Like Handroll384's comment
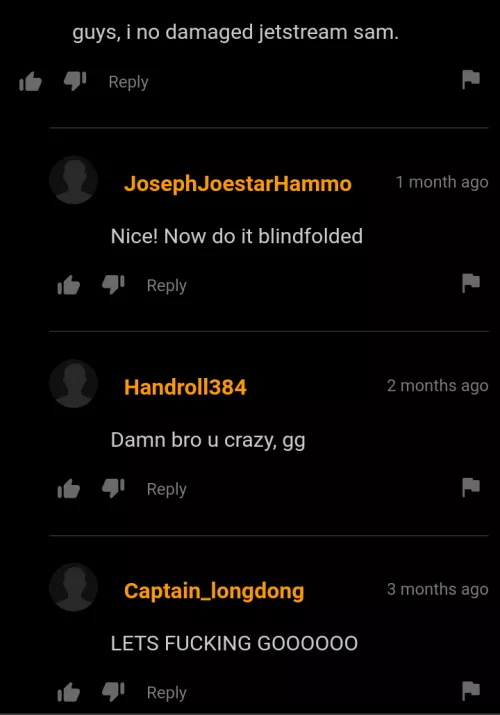The image size is (500, 715). click(x=69, y=489)
